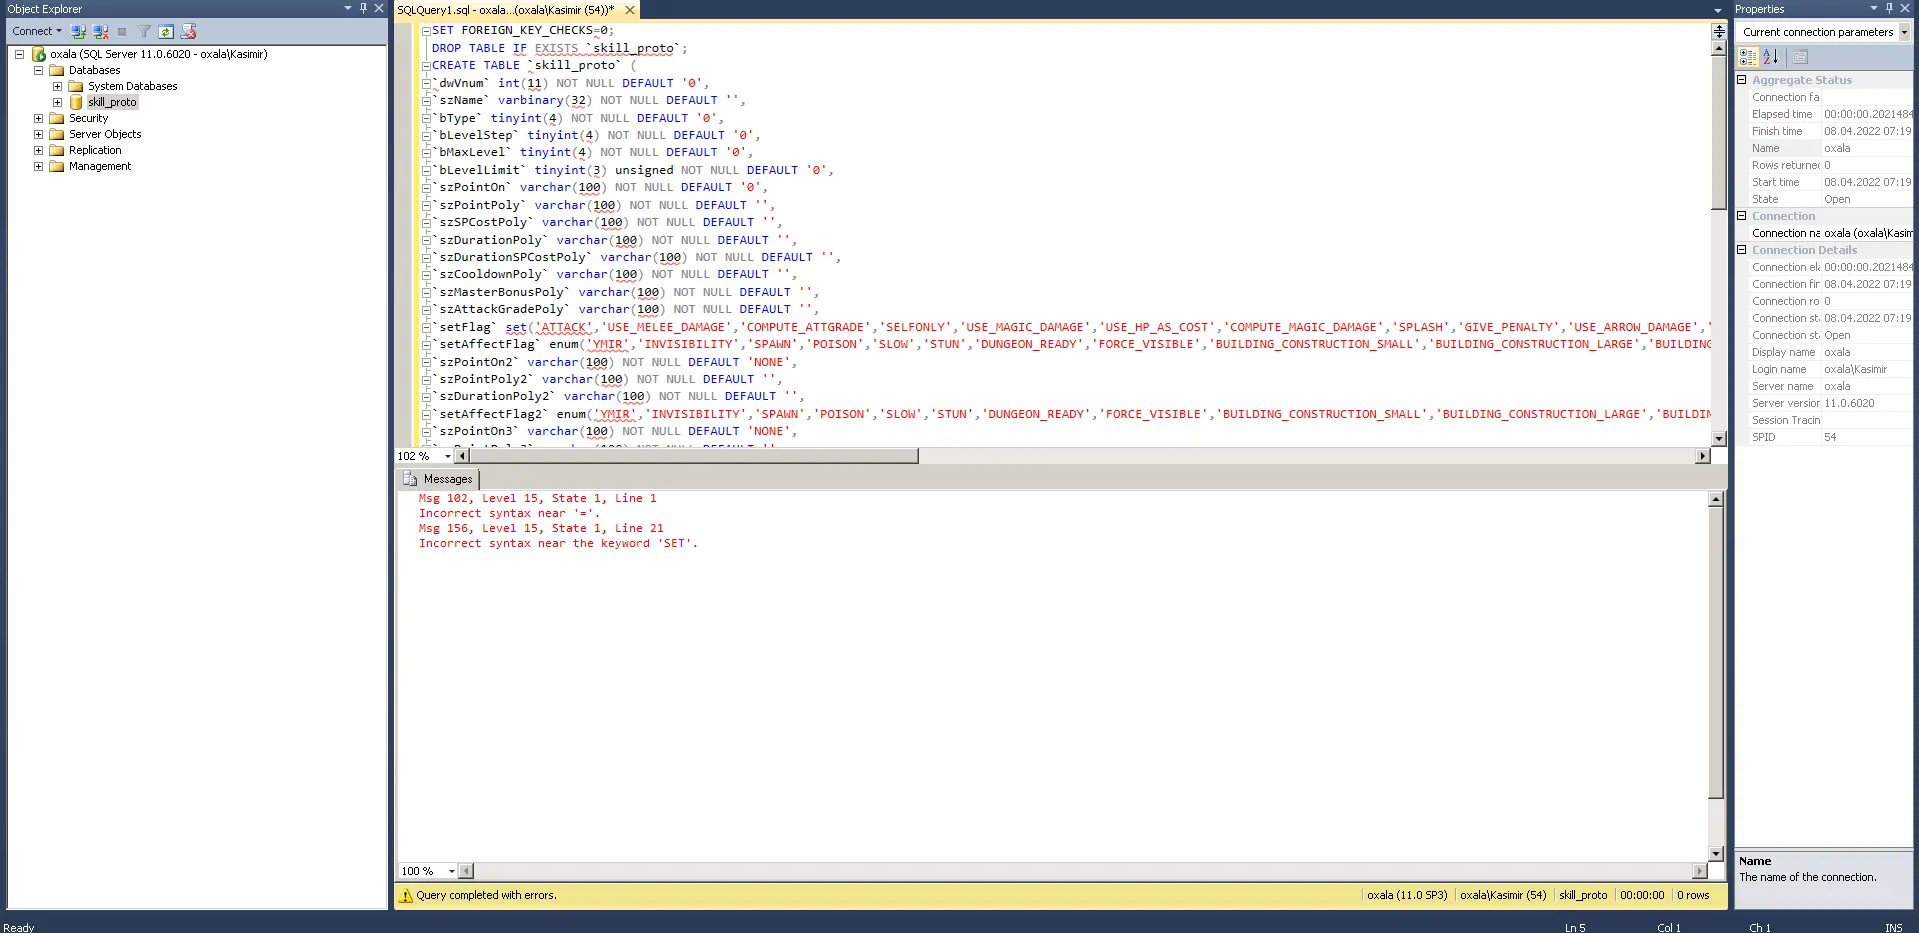This screenshot has height=933, width=1919.
Task: Close the Object Explorer panel
Action: coord(379,8)
